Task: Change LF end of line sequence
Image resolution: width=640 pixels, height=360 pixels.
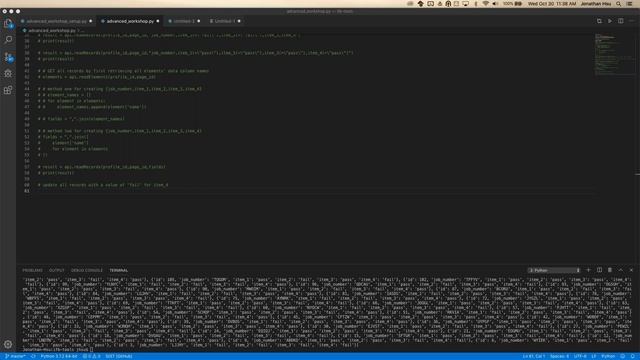Action: 594,356
